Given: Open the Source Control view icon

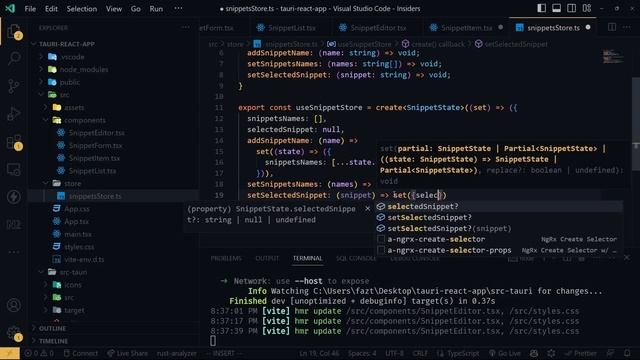Looking at the screenshot, I should point(13,86).
